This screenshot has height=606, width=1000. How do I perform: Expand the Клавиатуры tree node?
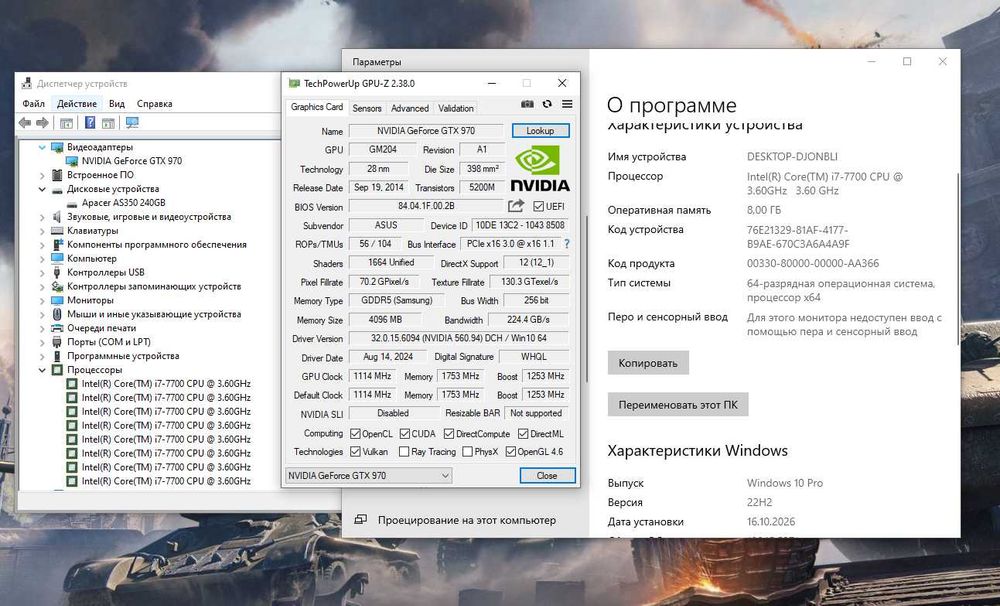point(42,231)
